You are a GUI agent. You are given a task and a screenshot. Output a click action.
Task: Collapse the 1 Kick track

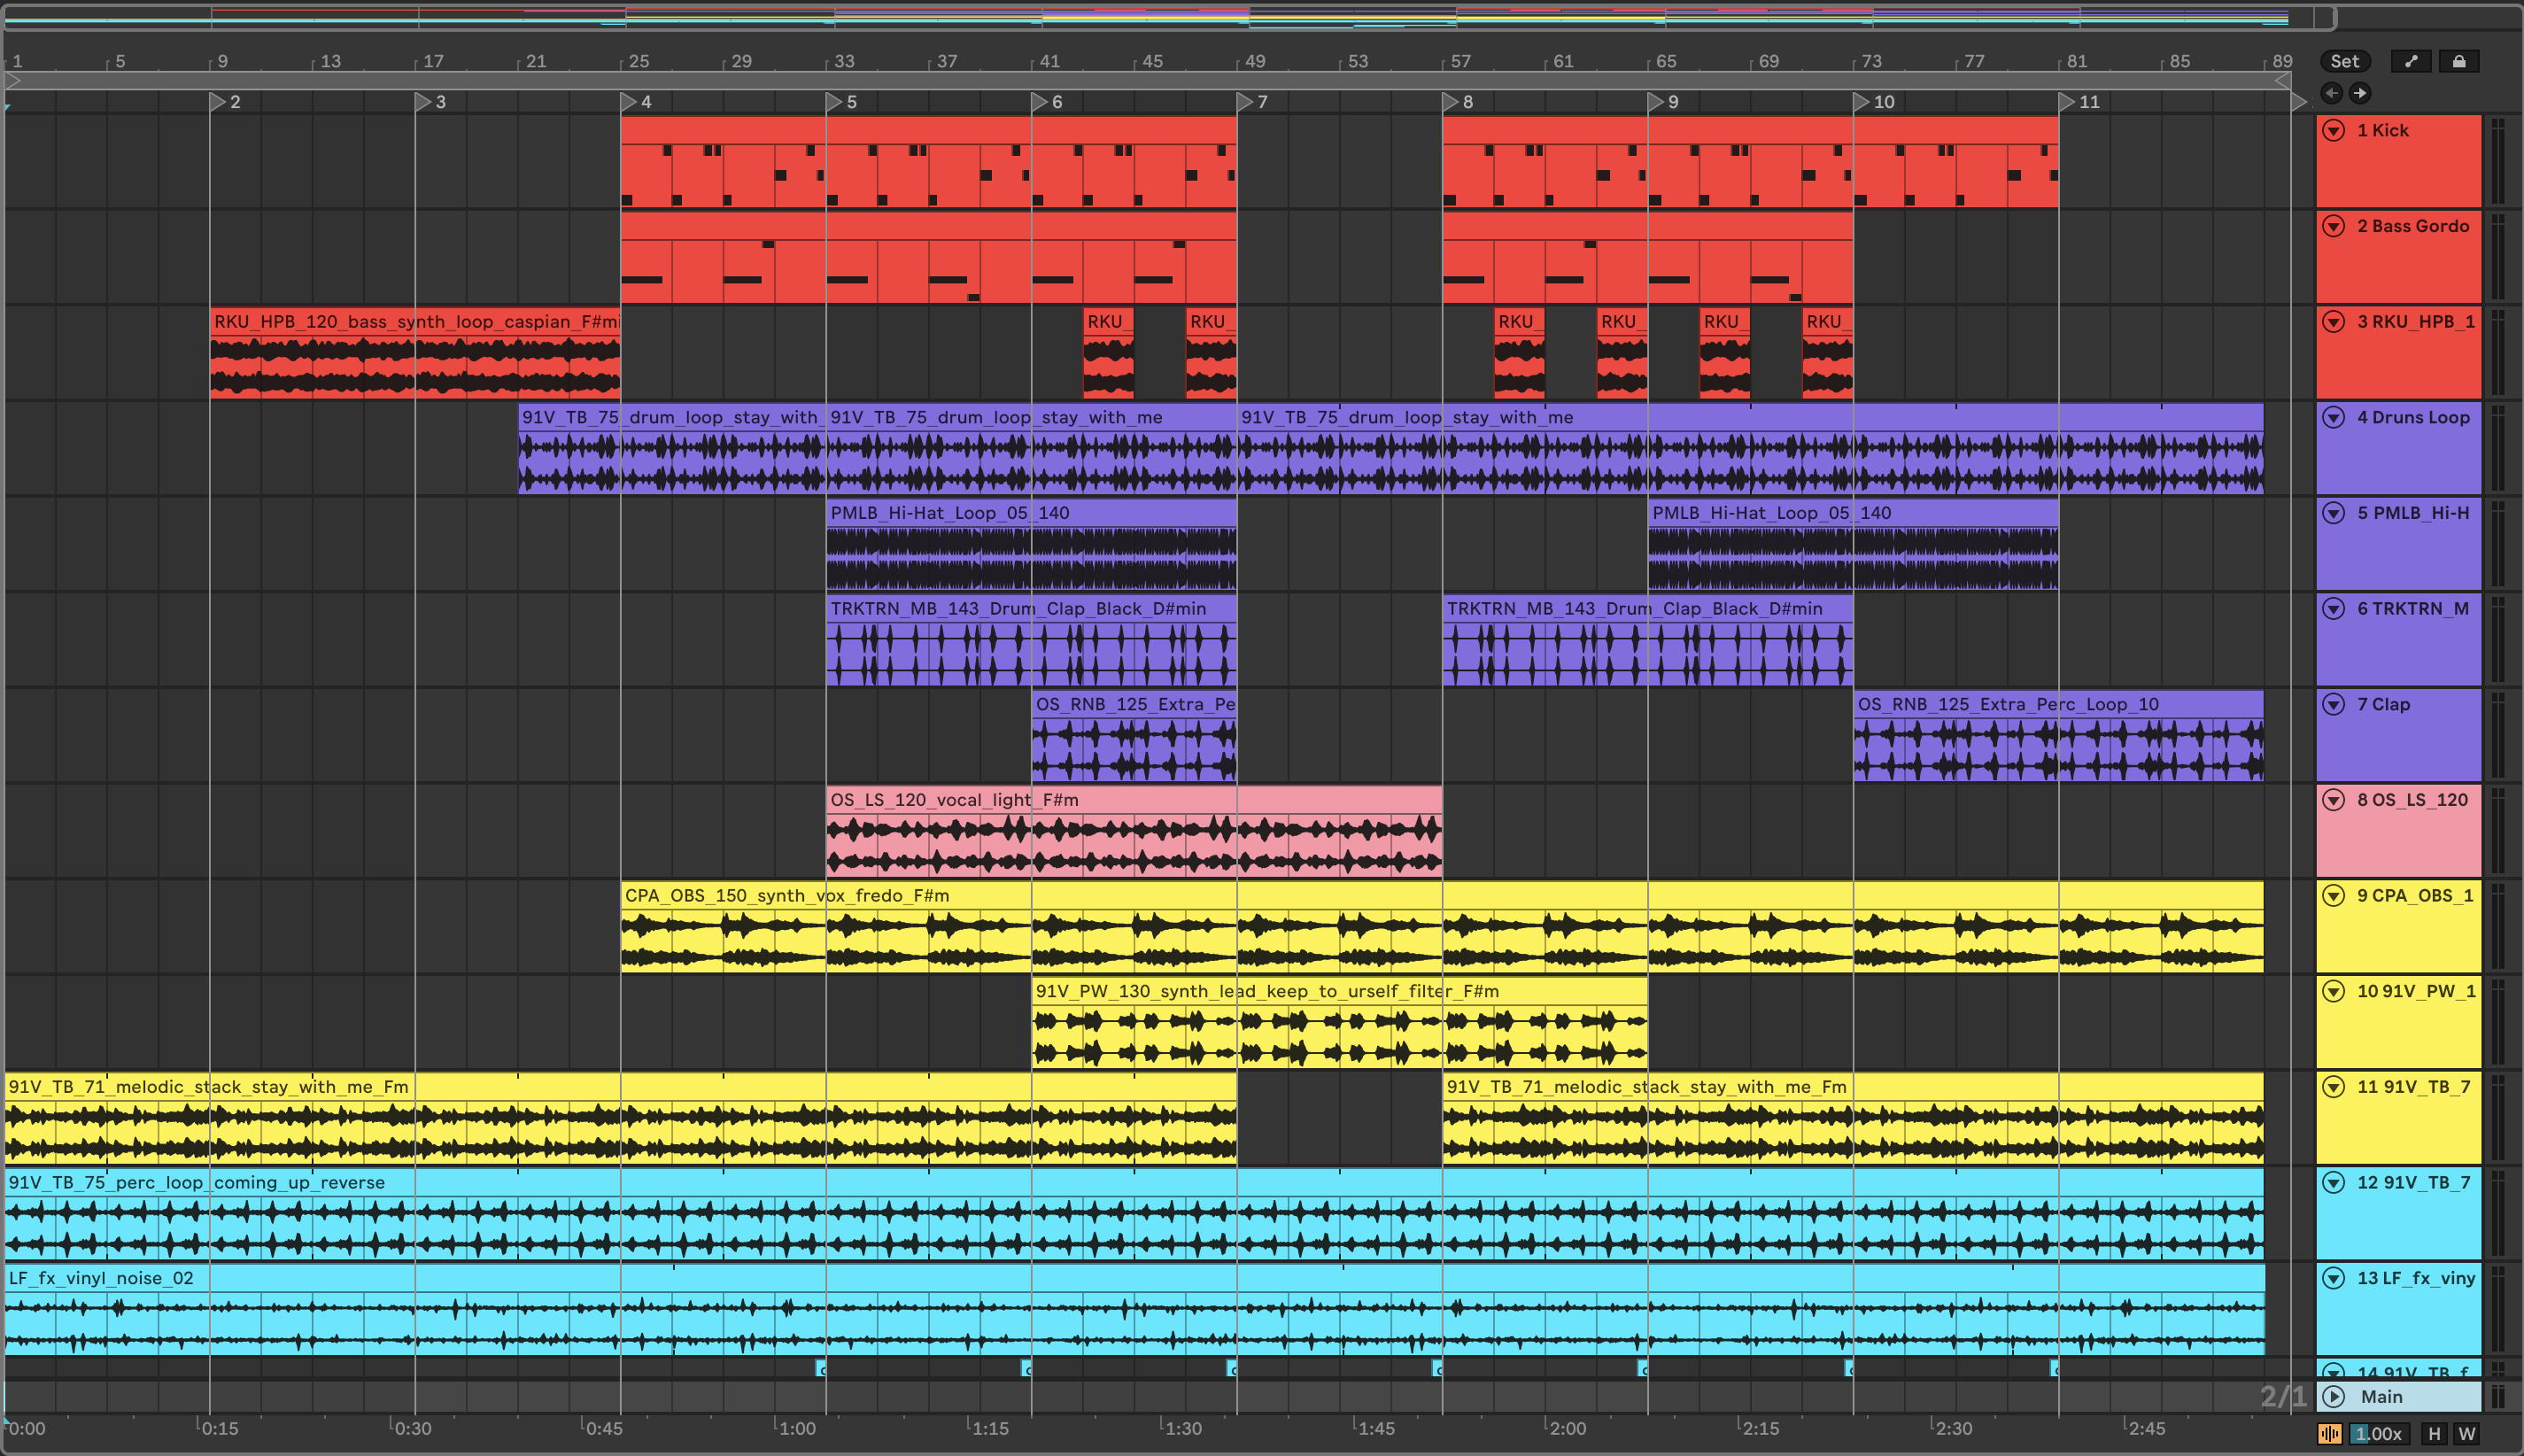2333,130
